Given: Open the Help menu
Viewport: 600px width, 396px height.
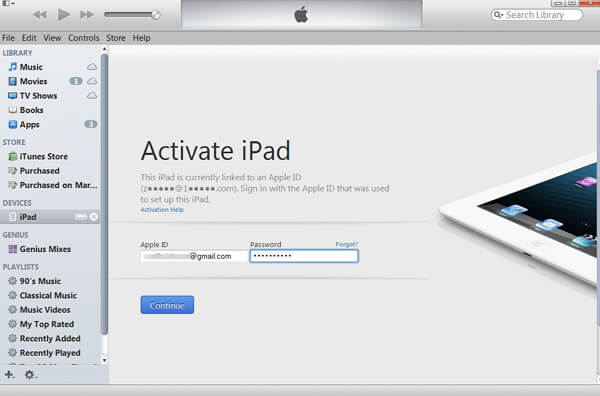Looking at the screenshot, I should [141, 38].
